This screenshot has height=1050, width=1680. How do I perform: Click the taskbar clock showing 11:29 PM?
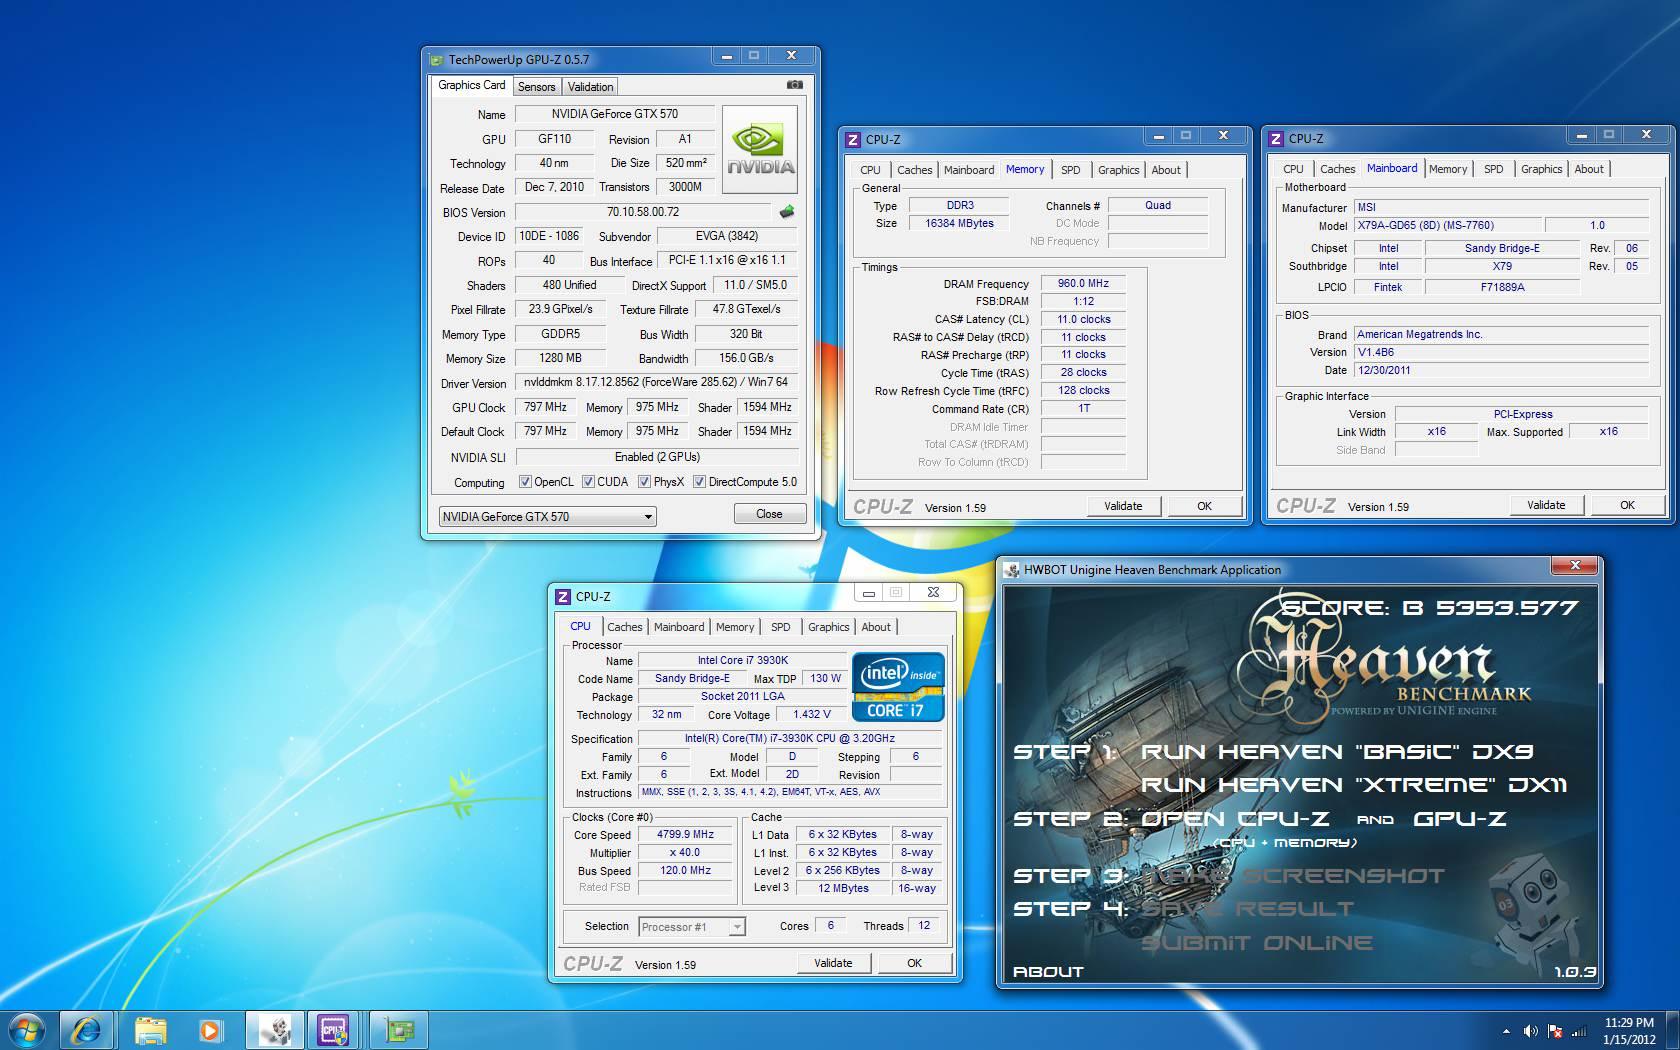[x=1629, y=1031]
